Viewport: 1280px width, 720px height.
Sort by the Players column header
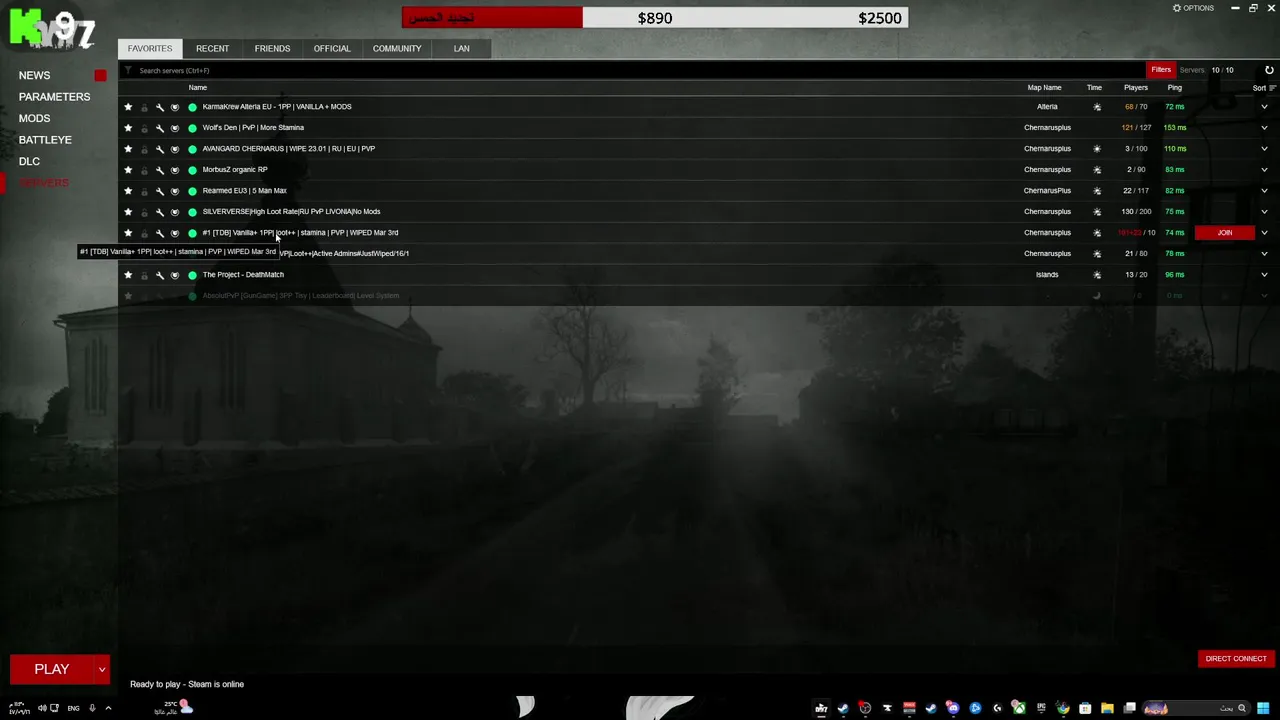pyautogui.click(x=1135, y=88)
